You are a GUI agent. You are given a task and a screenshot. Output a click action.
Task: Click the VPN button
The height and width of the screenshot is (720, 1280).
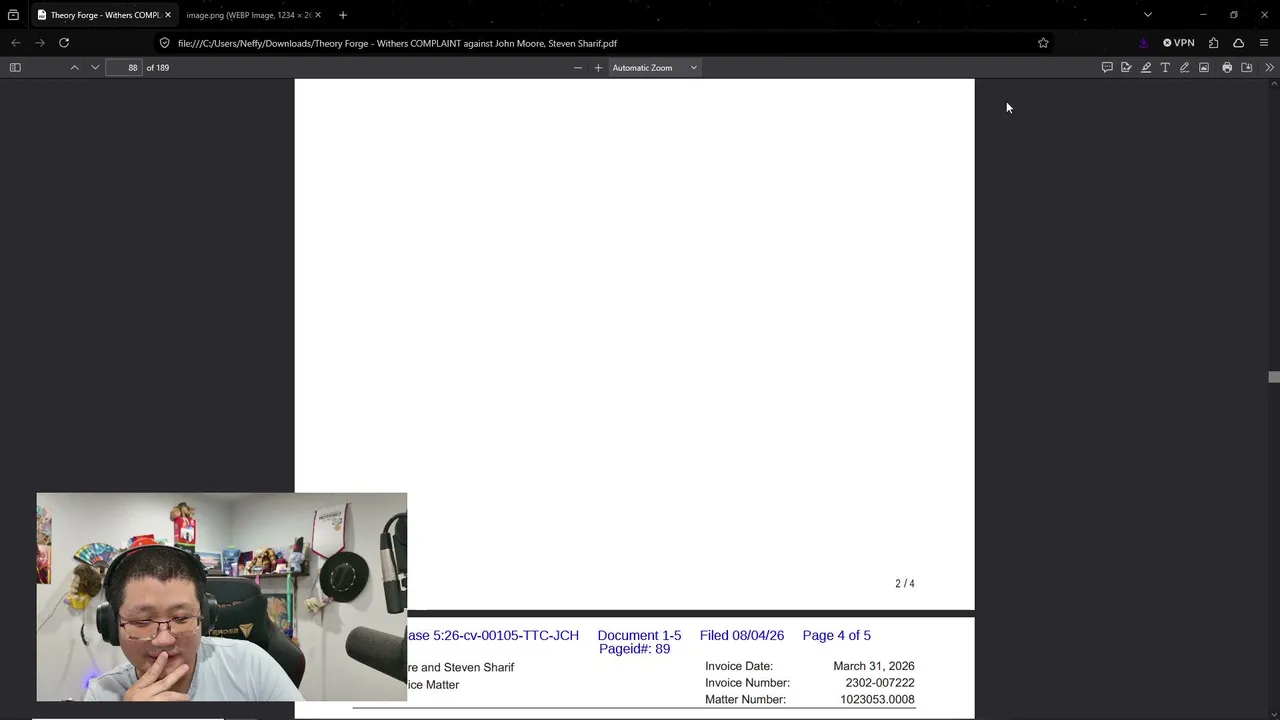click(1179, 42)
